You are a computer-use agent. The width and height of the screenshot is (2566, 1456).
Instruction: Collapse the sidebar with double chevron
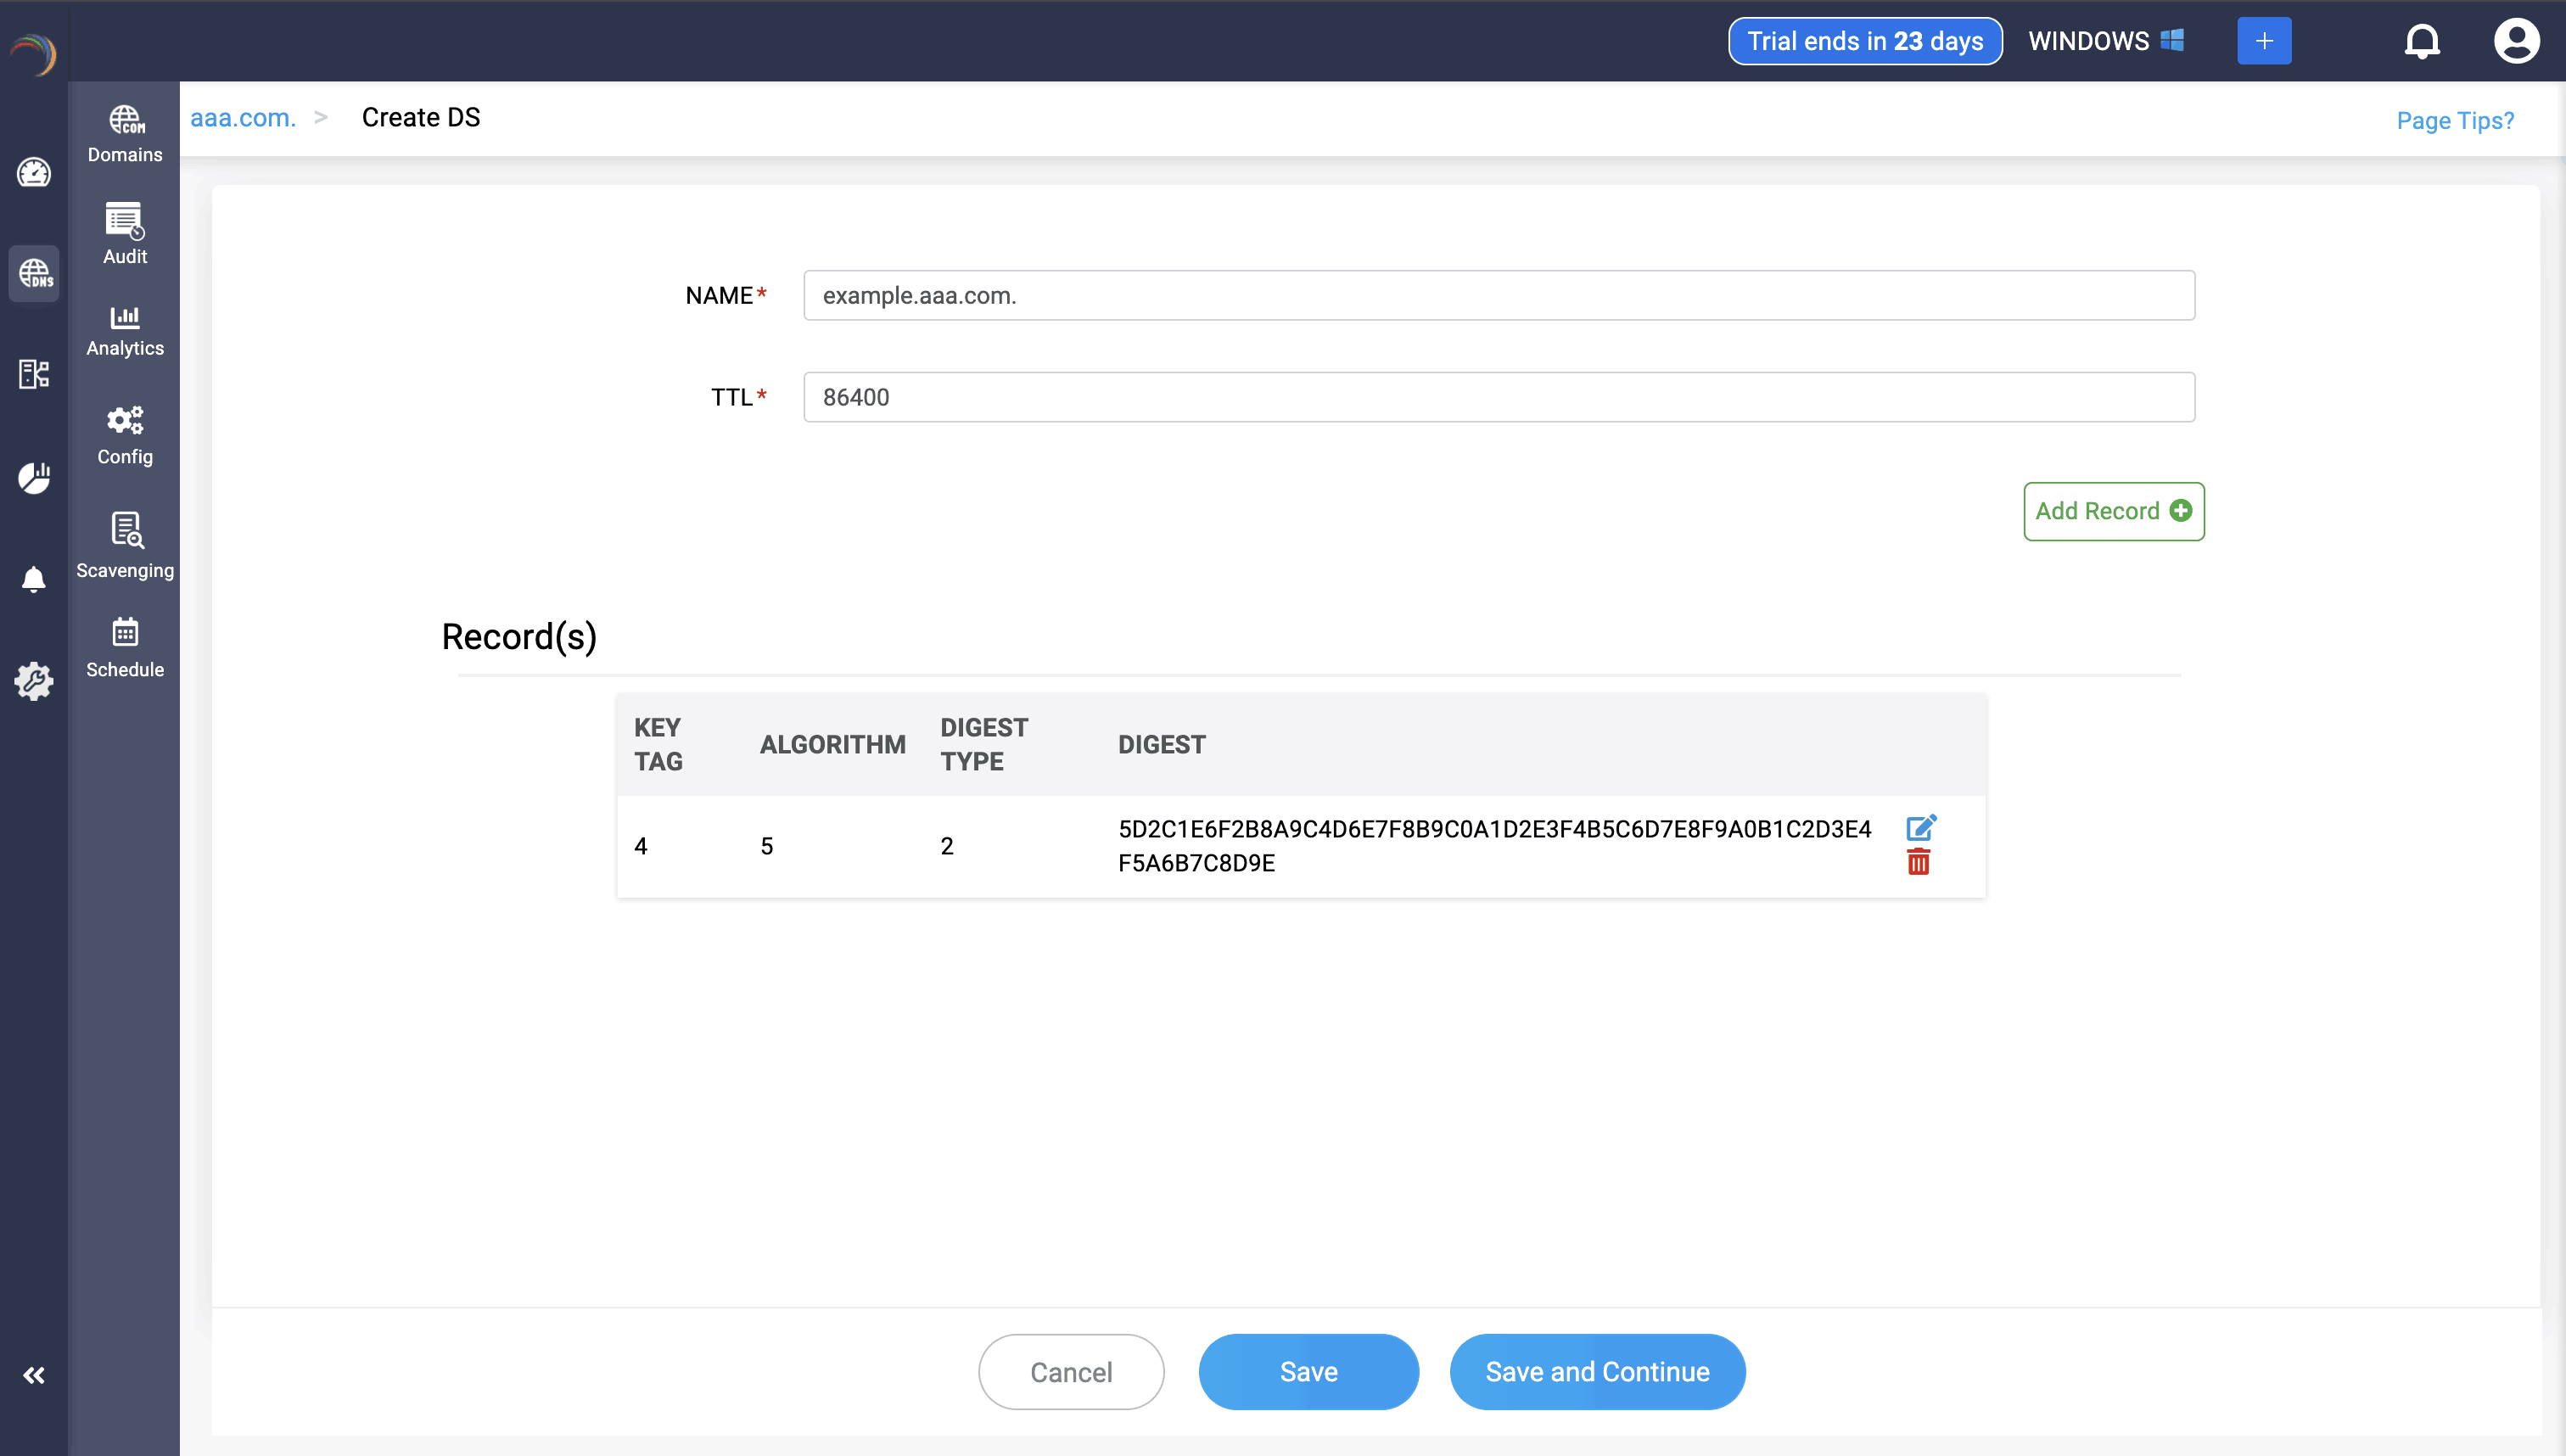click(34, 1376)
